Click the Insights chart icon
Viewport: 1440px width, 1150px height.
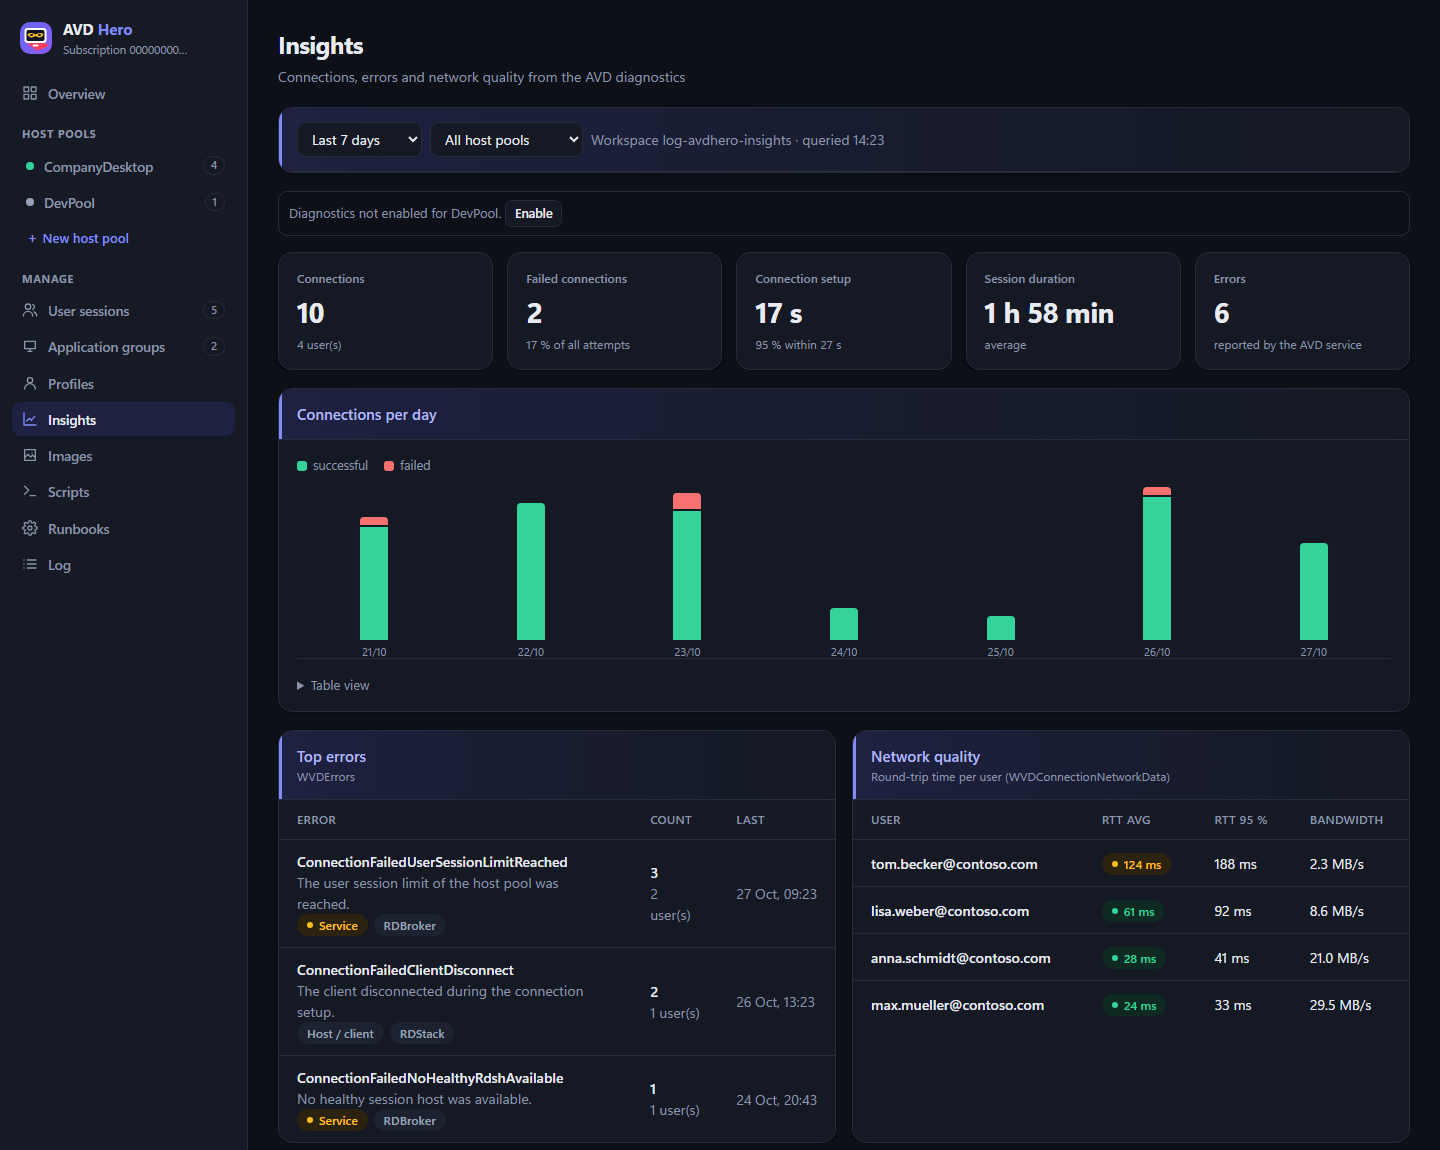[30, 419]
